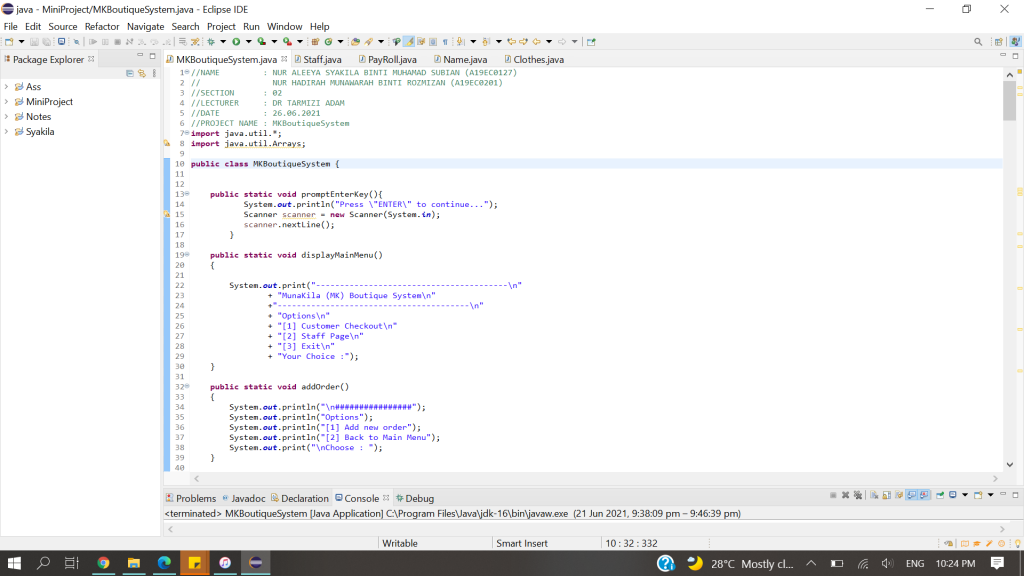Open Microsoft Edge from the taskbar
The image size is (1024, 576).
pos(164,563)
